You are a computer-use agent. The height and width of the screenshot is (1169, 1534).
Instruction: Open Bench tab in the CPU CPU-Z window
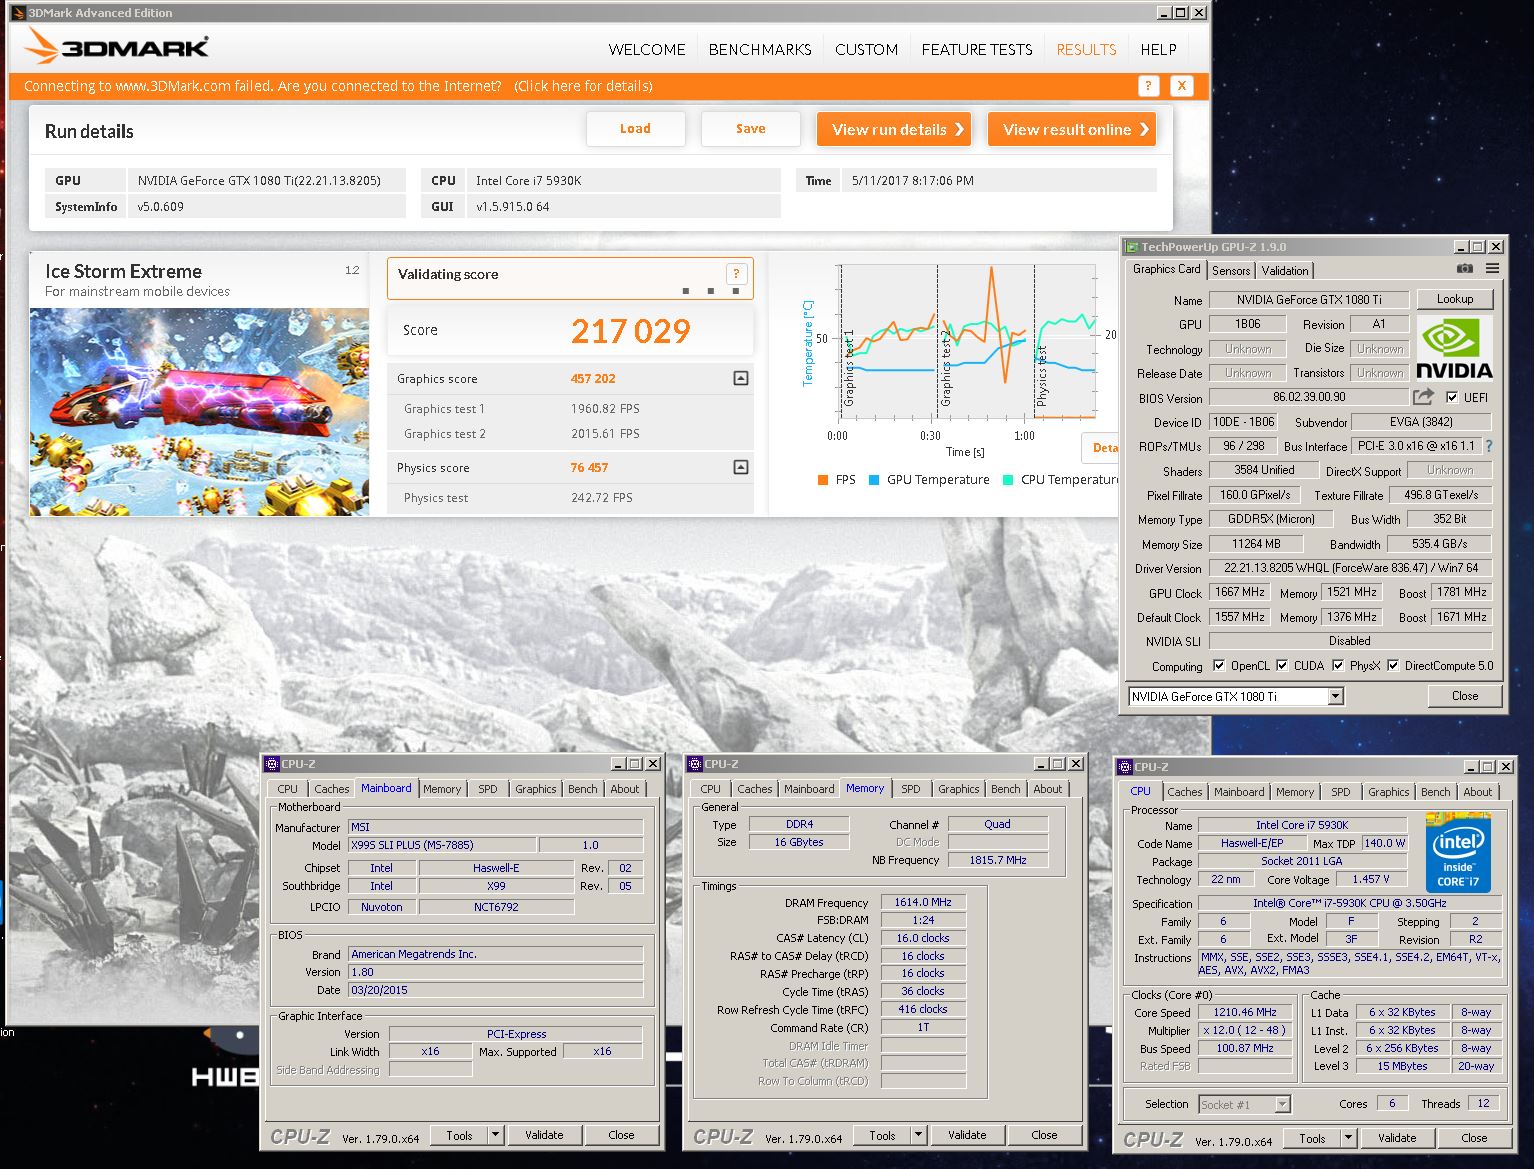pyautogui.click(x=1435, y=792)
